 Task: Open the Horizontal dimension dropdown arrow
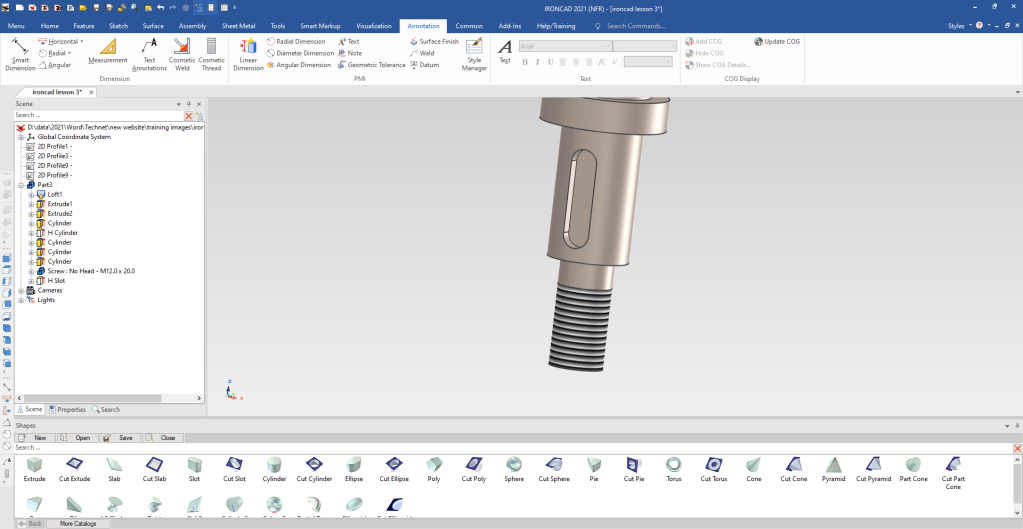pyautogui.click(x=82, y=42)
